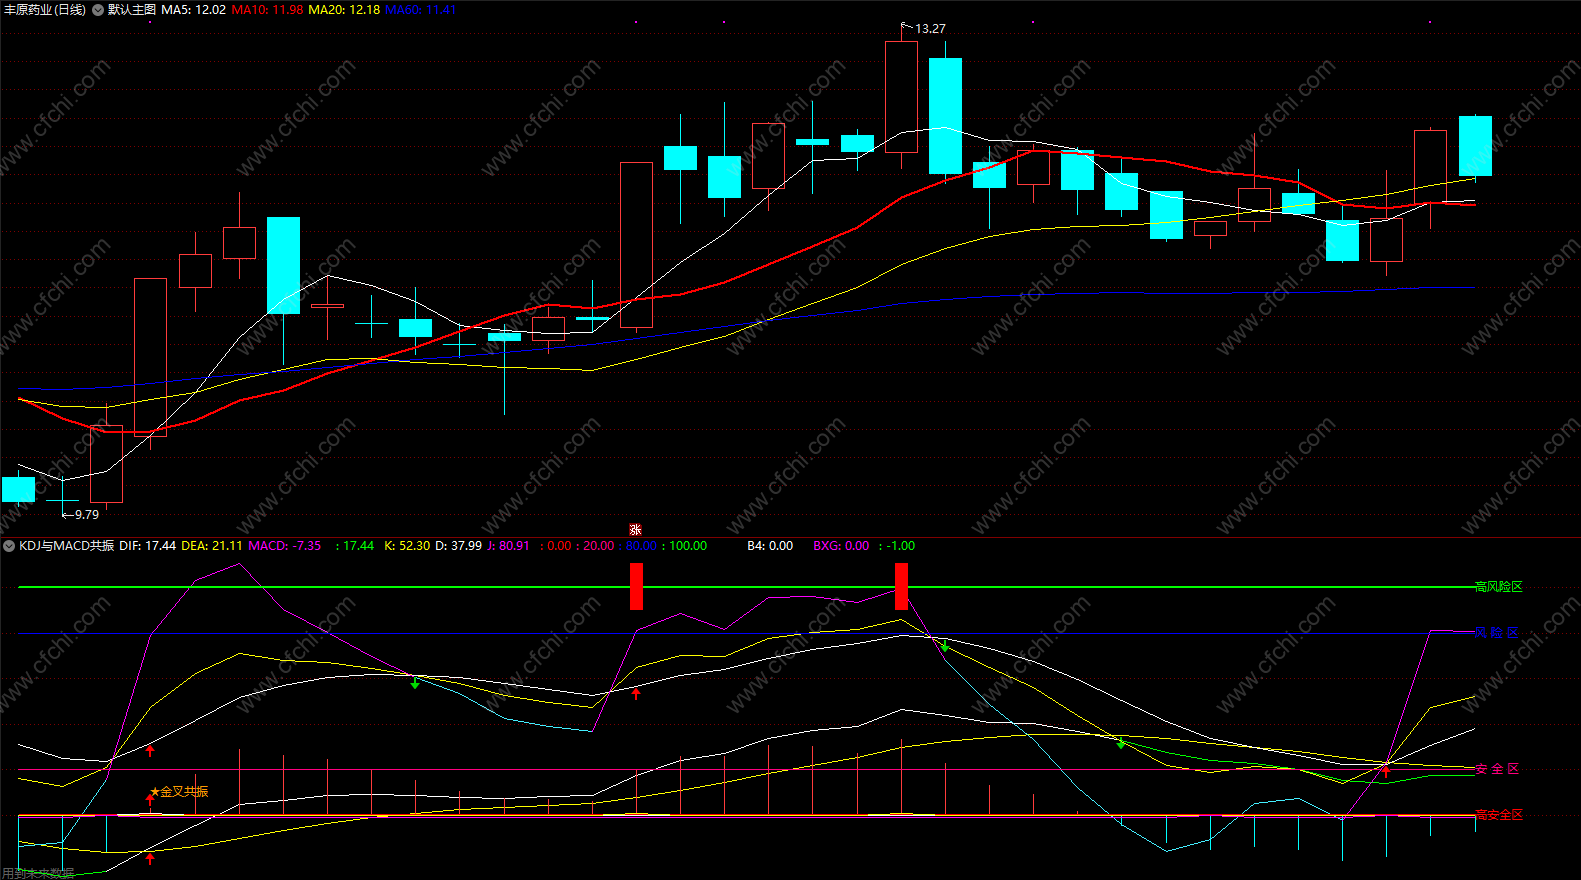Select the DIF: 17.44 value

147,546
